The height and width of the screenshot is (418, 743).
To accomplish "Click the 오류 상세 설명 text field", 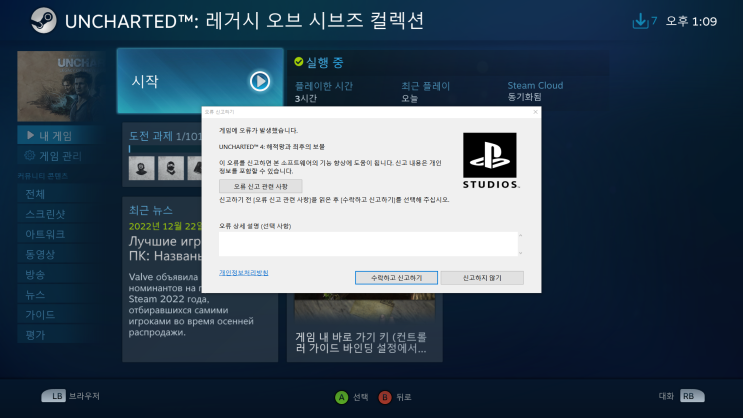I will click(x=368, y=244).
